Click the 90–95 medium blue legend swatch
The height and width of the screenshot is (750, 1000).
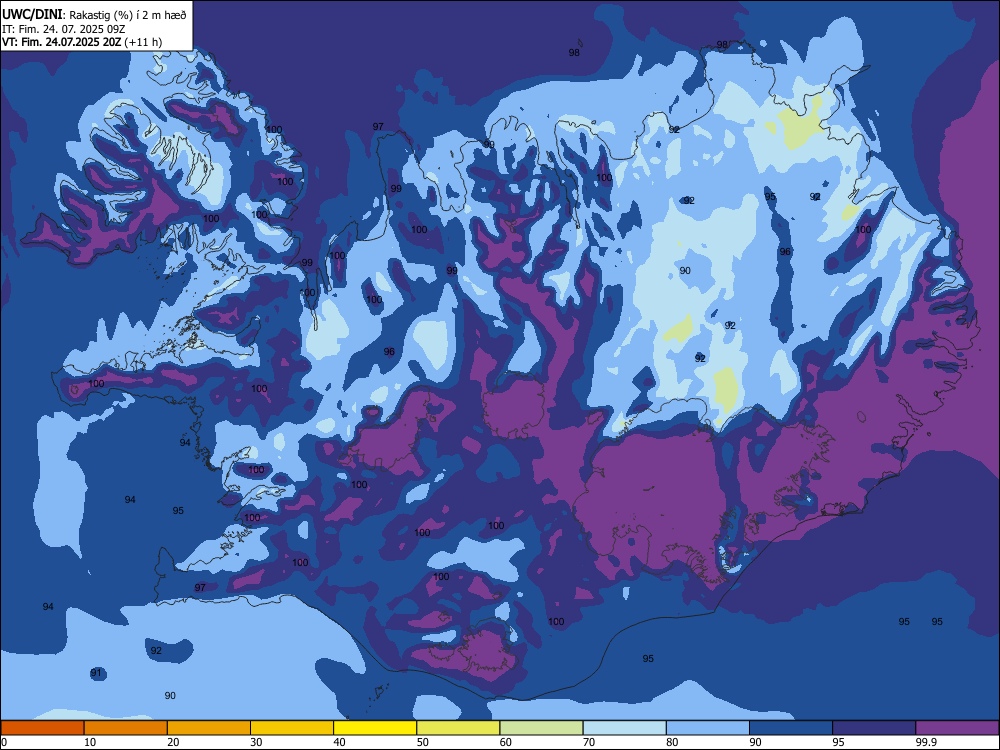point(791,728)
